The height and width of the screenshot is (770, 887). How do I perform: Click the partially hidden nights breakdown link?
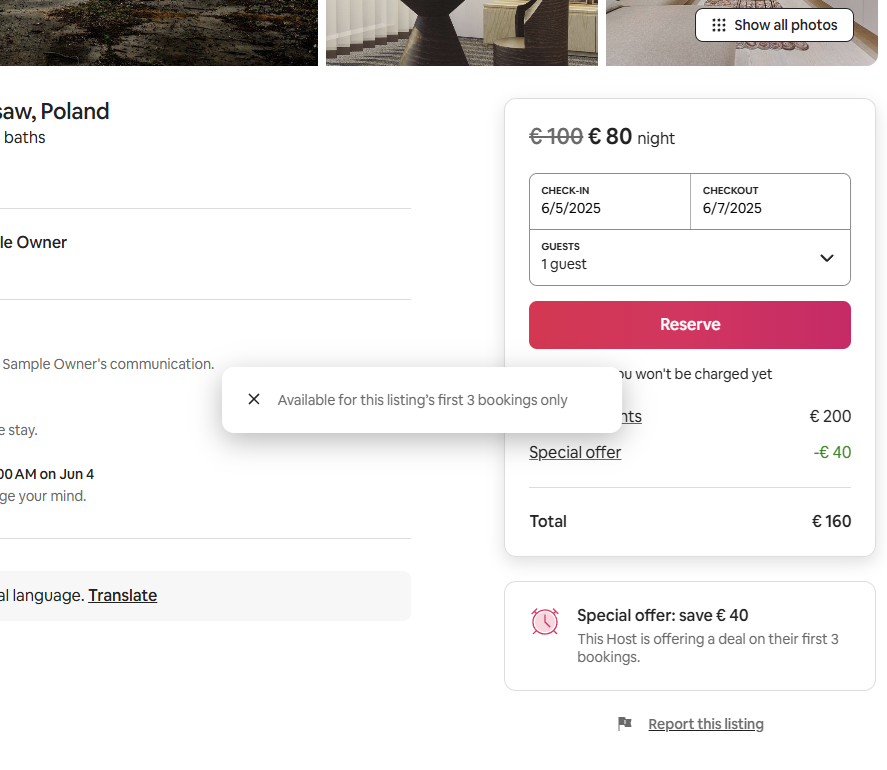pos(631,416)
